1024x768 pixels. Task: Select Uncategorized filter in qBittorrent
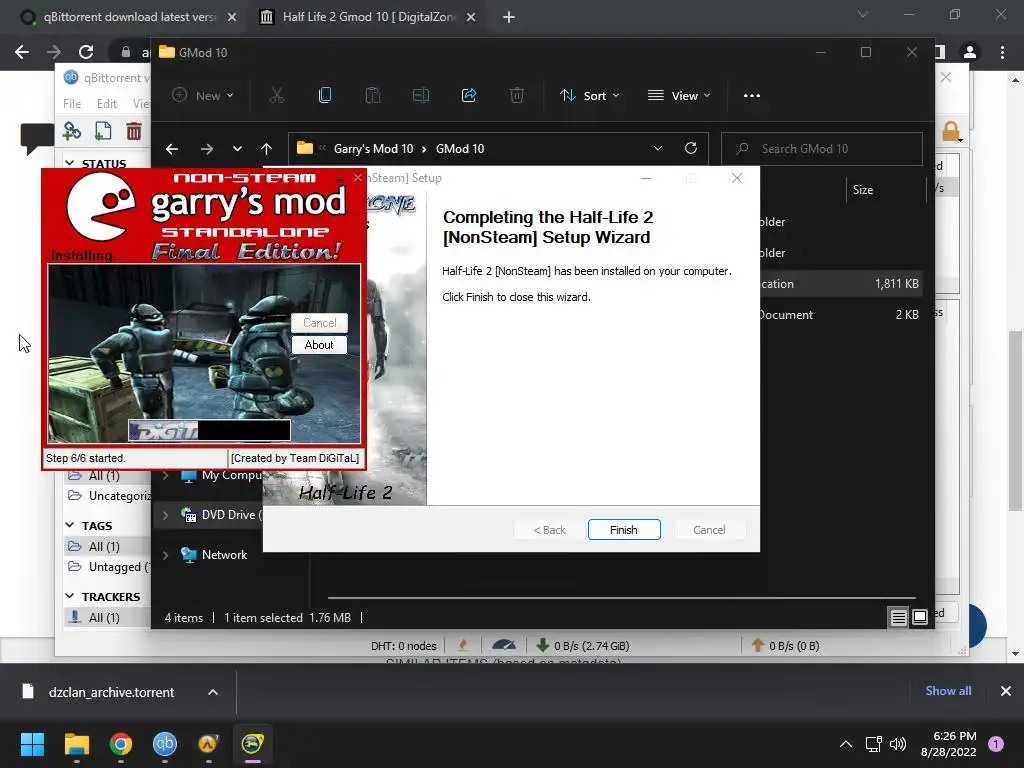[109, 496]
